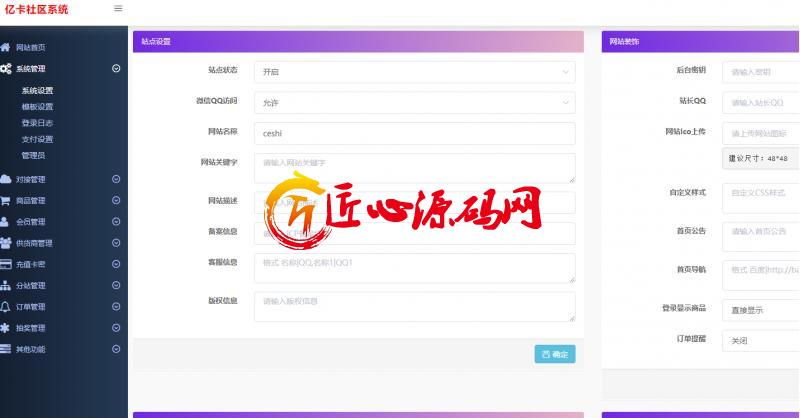
Task: Focus the 站长QQ input field
Action: click(x=761, y=103)
